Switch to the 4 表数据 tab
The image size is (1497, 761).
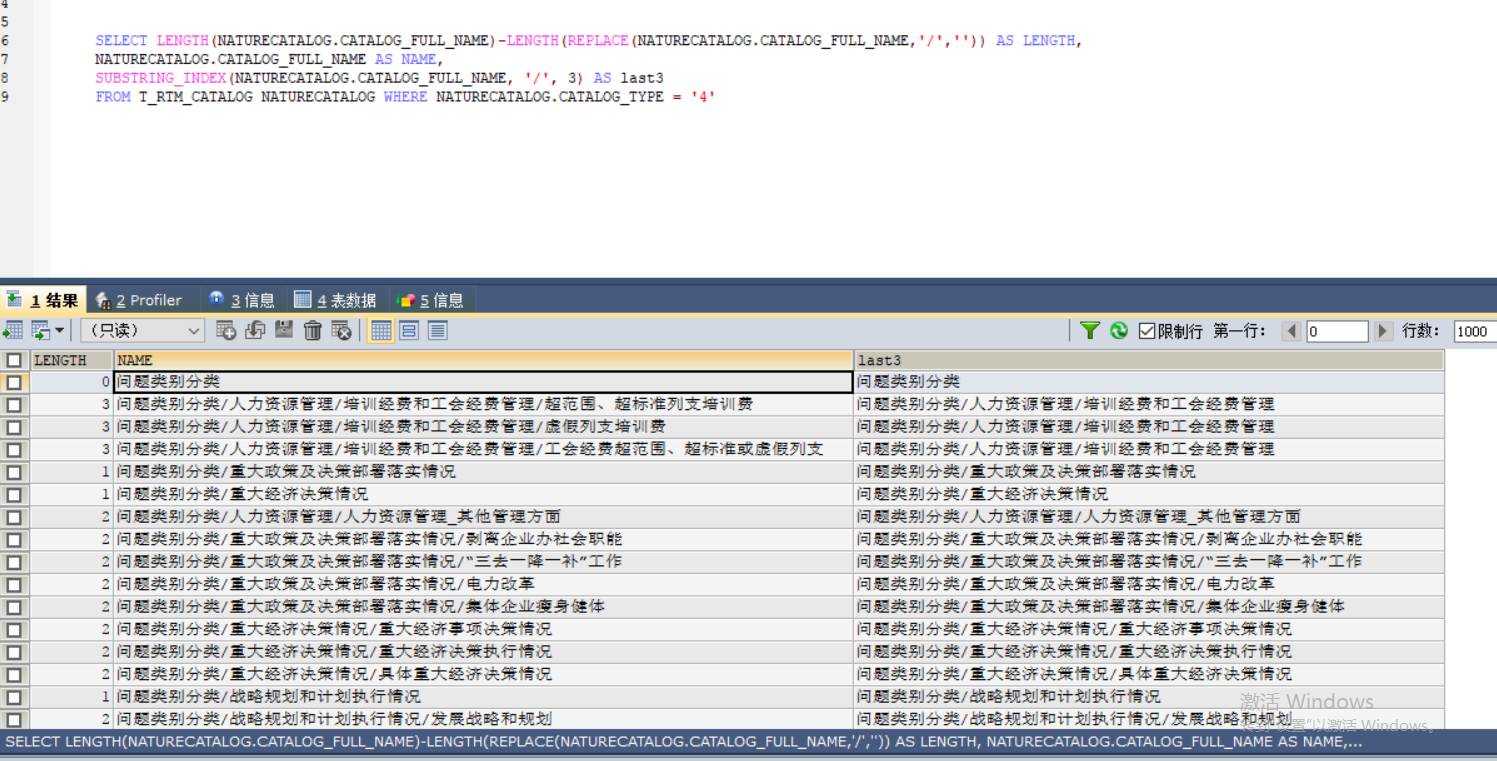click(335, 300)
